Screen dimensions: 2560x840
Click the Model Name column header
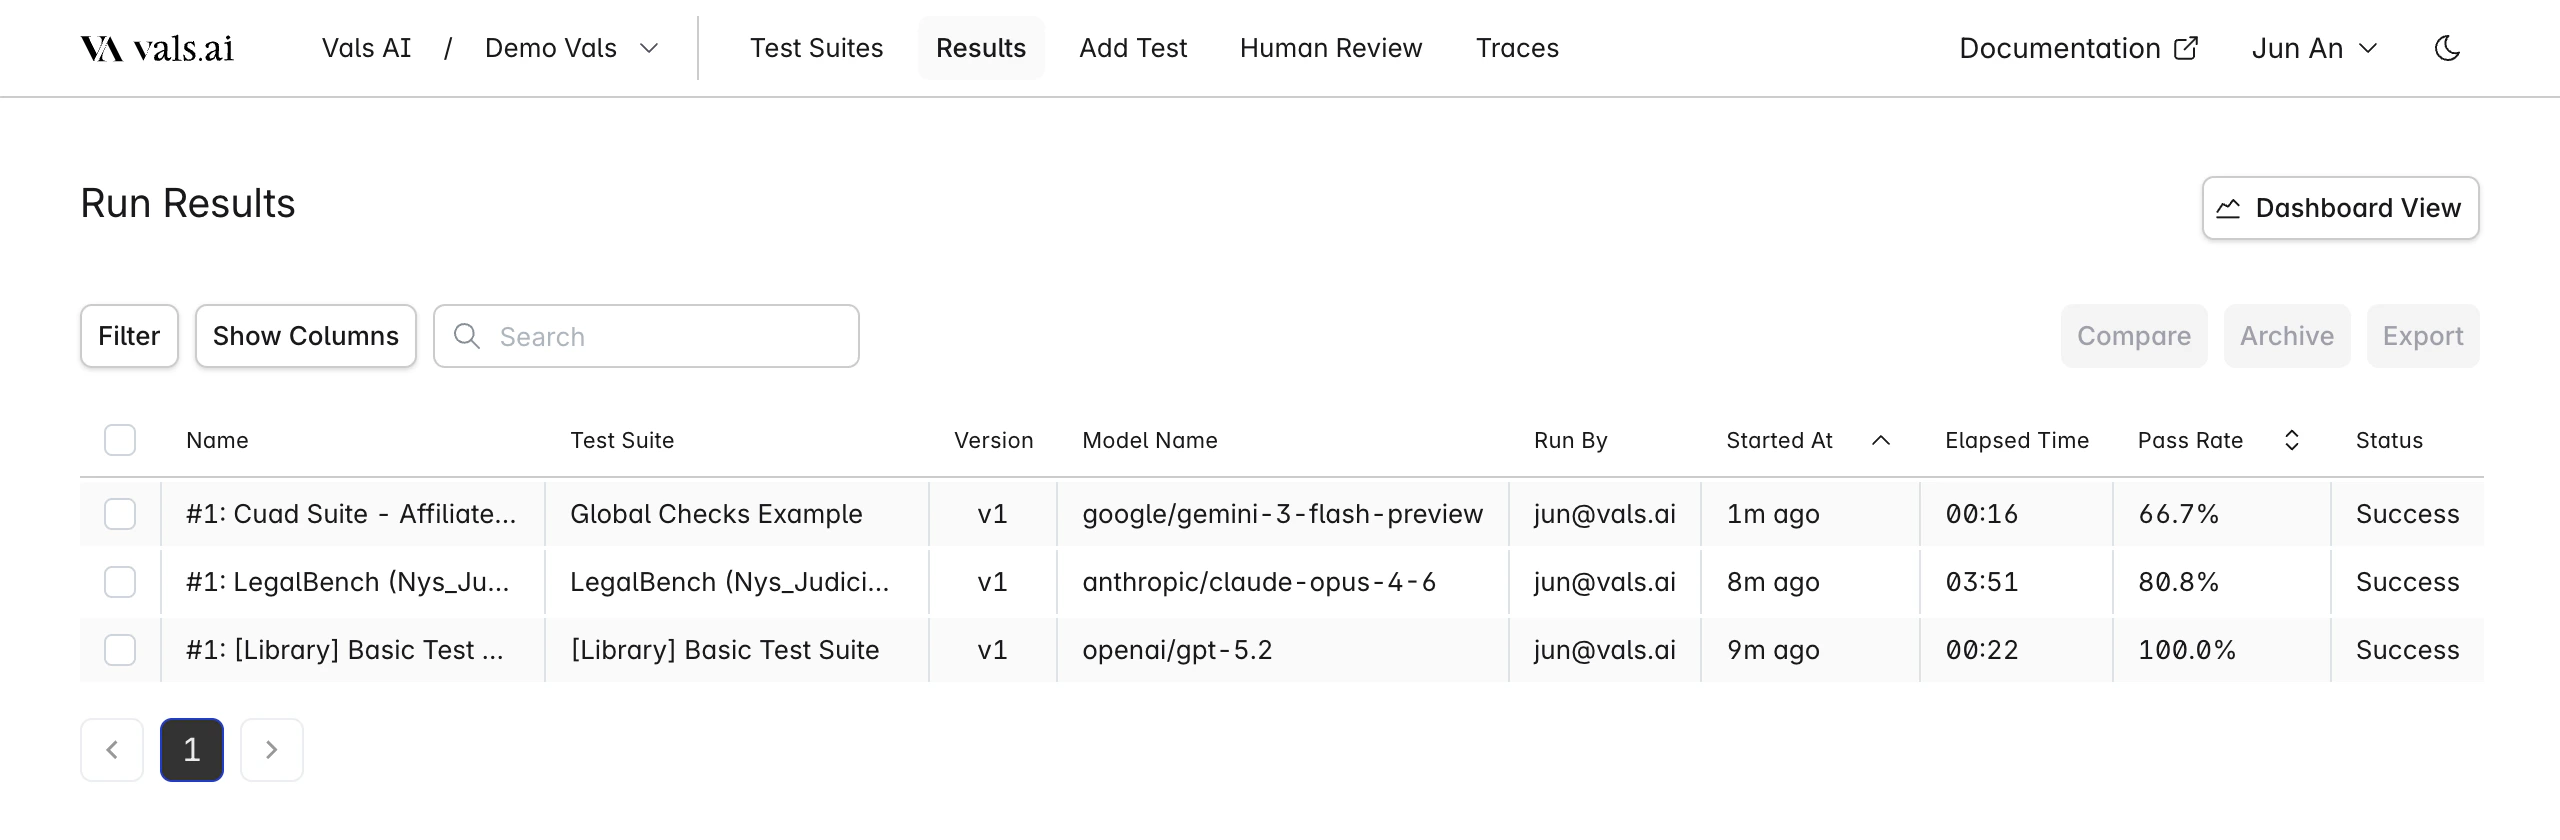(1150, 440)
